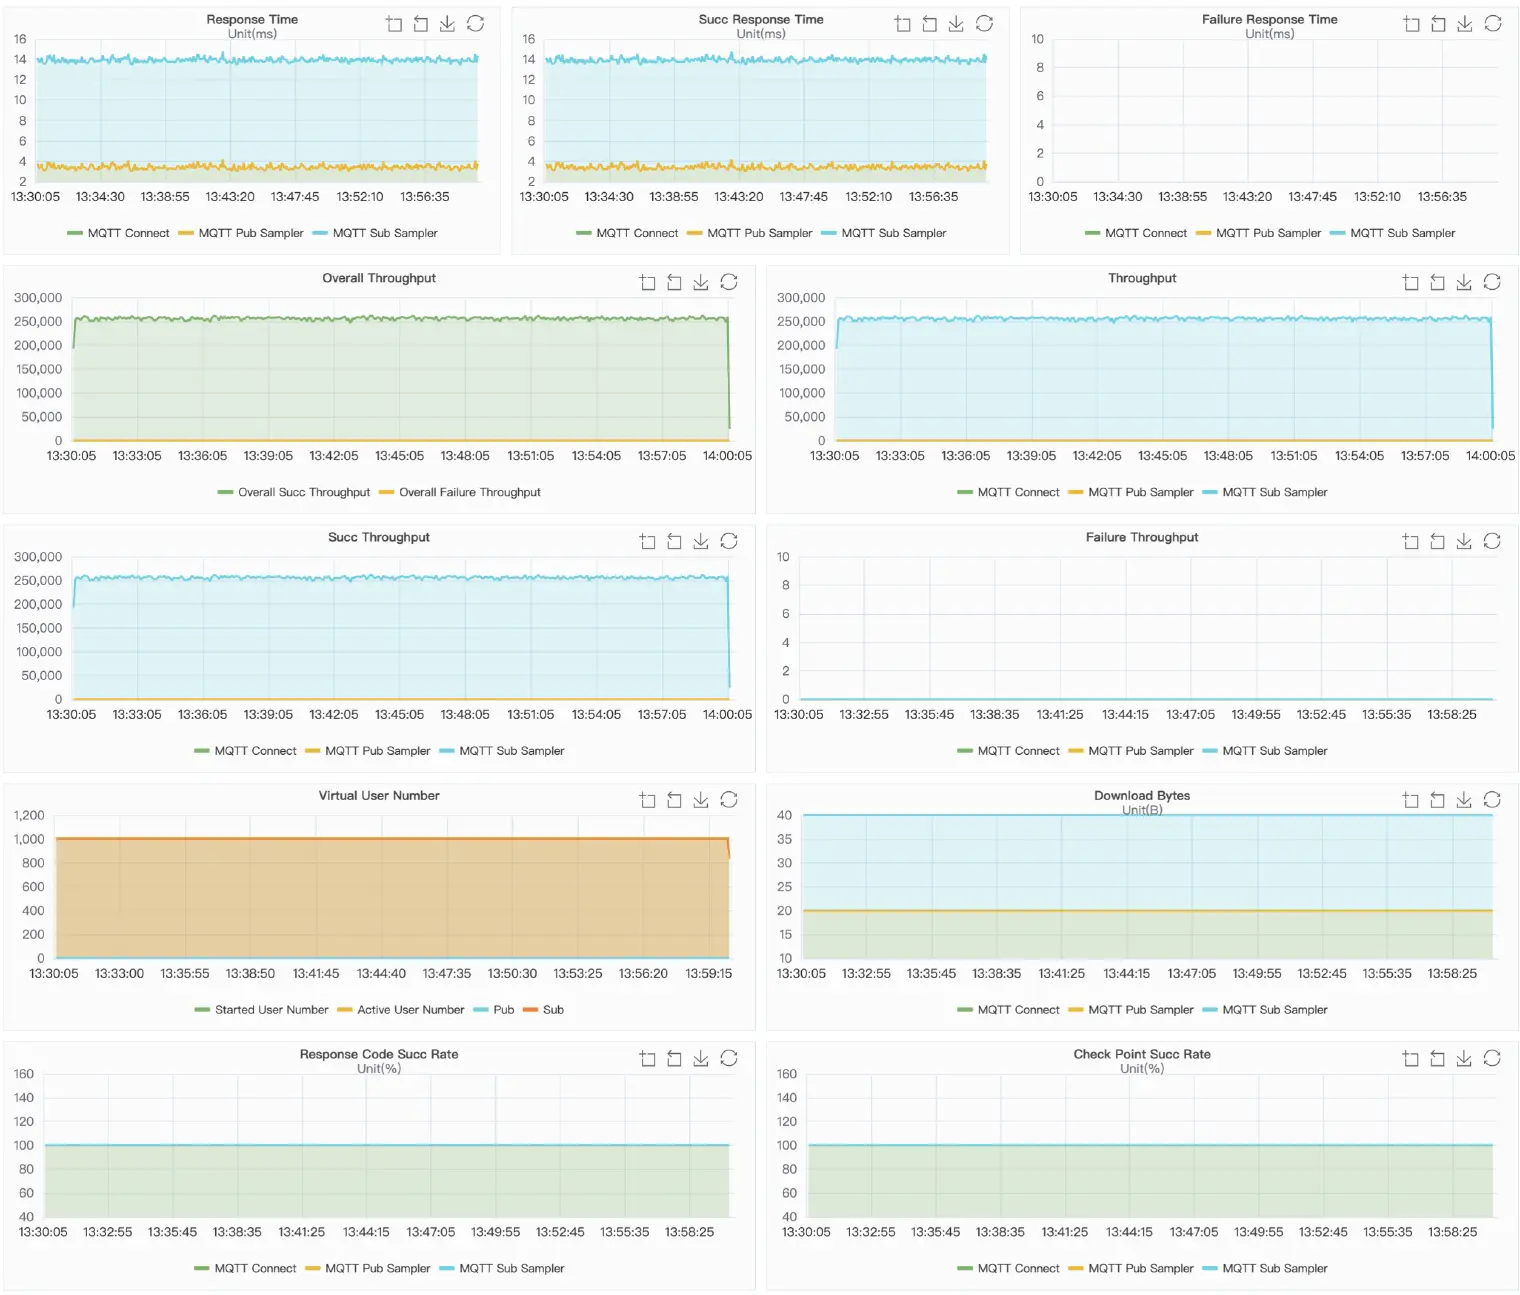Enable area zoom on Virtual User Number chart
Image resolution: width=1520 pixels, height=1295 pixels.
pos(648,800)
